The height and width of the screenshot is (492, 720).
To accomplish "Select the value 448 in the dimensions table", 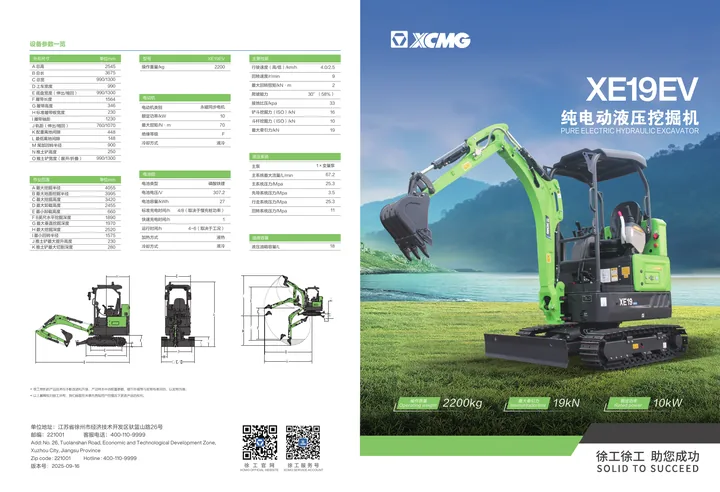I will pos(112,132).
